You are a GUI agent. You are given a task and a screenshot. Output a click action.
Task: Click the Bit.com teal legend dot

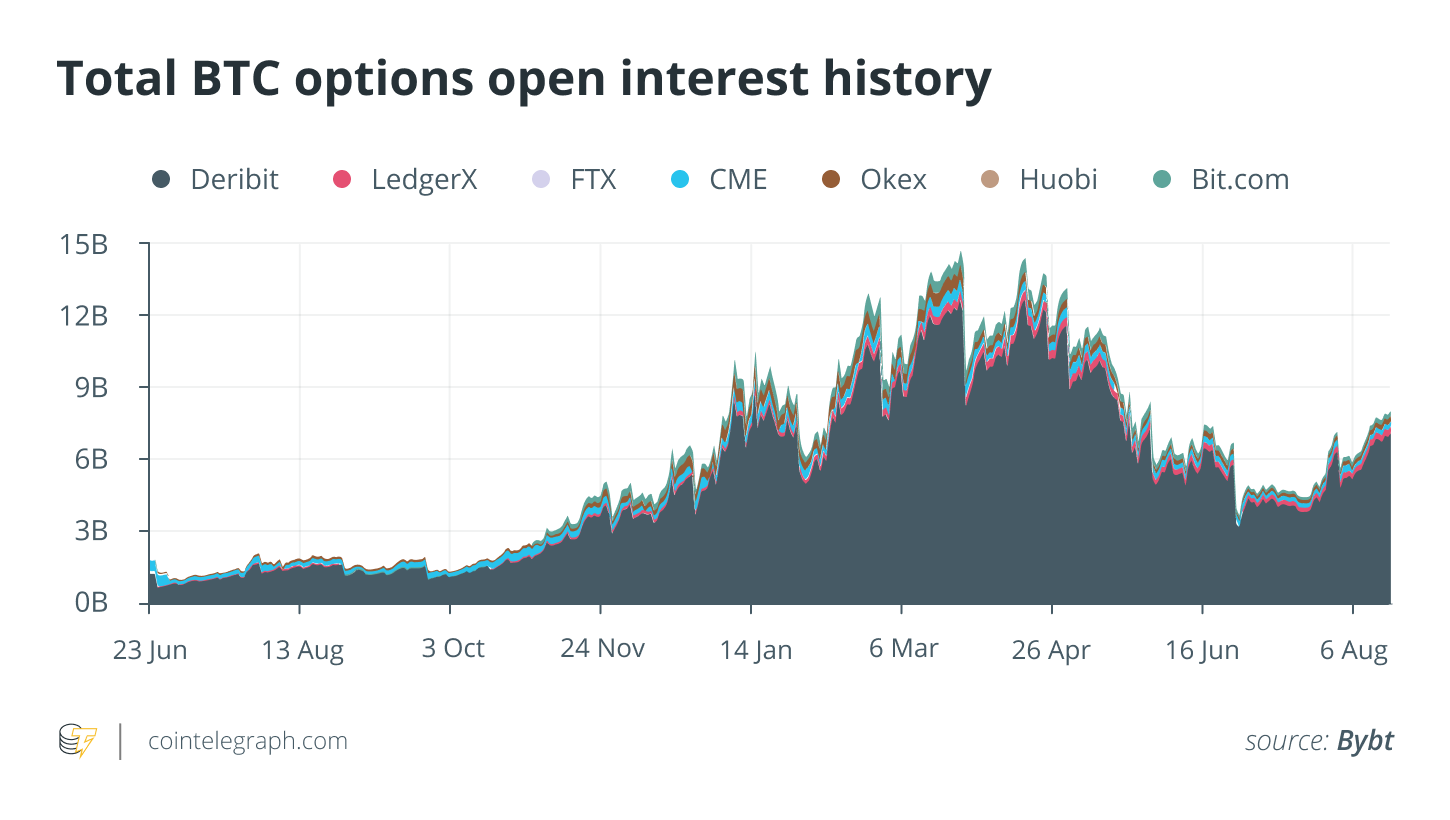click(1162, 180)
